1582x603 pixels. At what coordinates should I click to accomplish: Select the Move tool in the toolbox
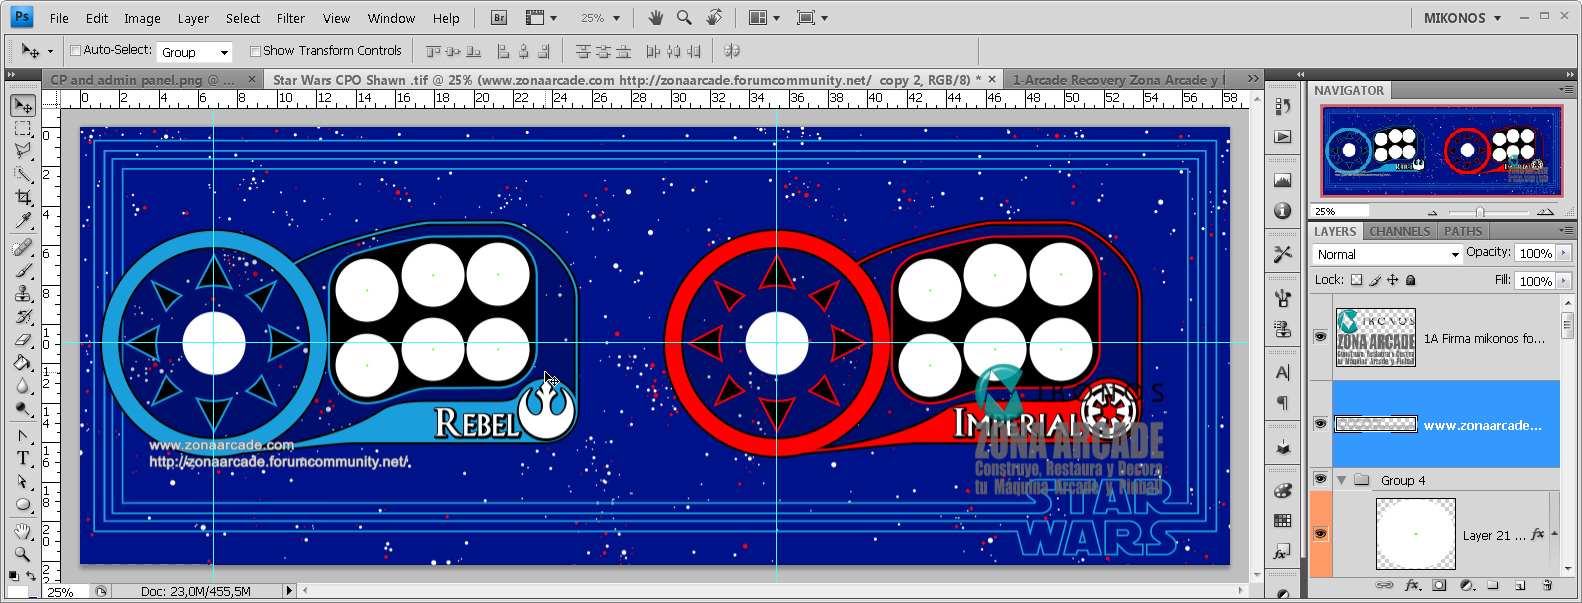click(x=23, y=106)
